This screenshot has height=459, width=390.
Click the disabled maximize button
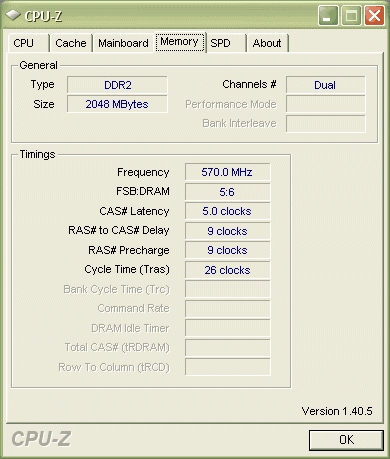click(351, 15)
